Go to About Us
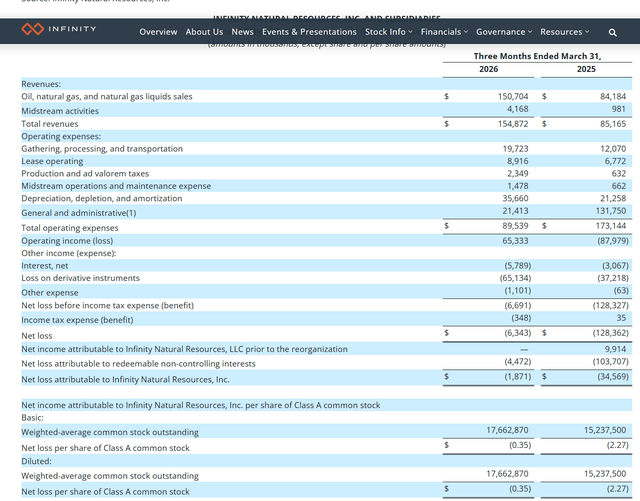Screen dimensions: 640x501 coord(204,32)
